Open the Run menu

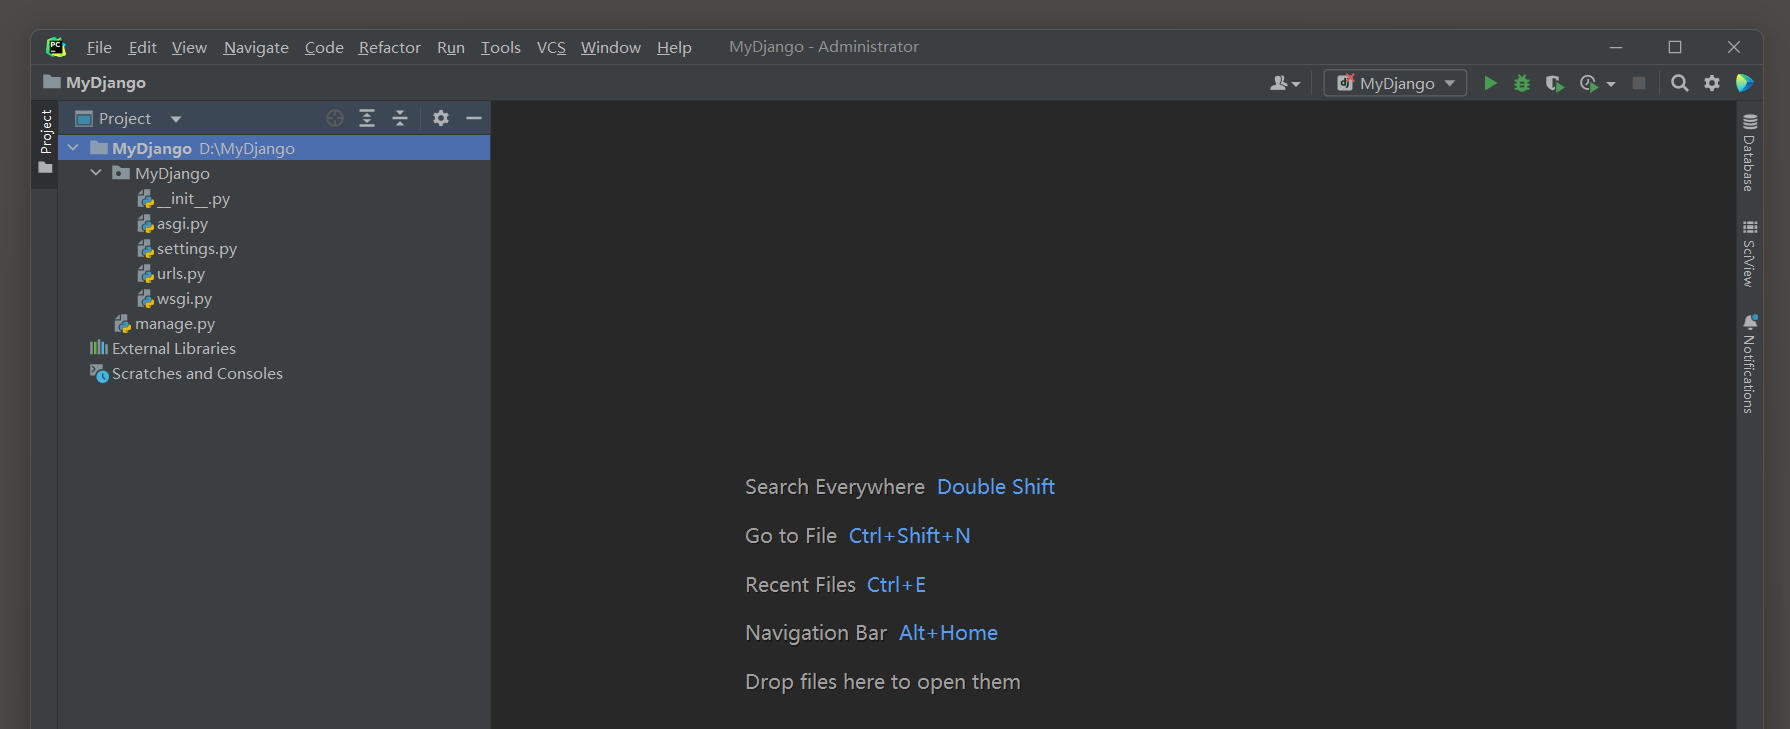tap(451, 47)
